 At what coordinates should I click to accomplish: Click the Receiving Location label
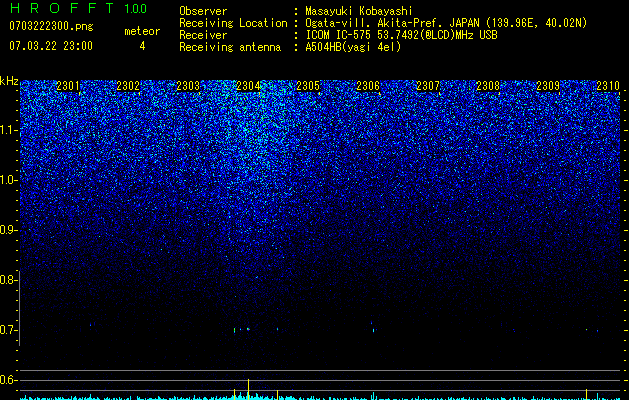233,23
